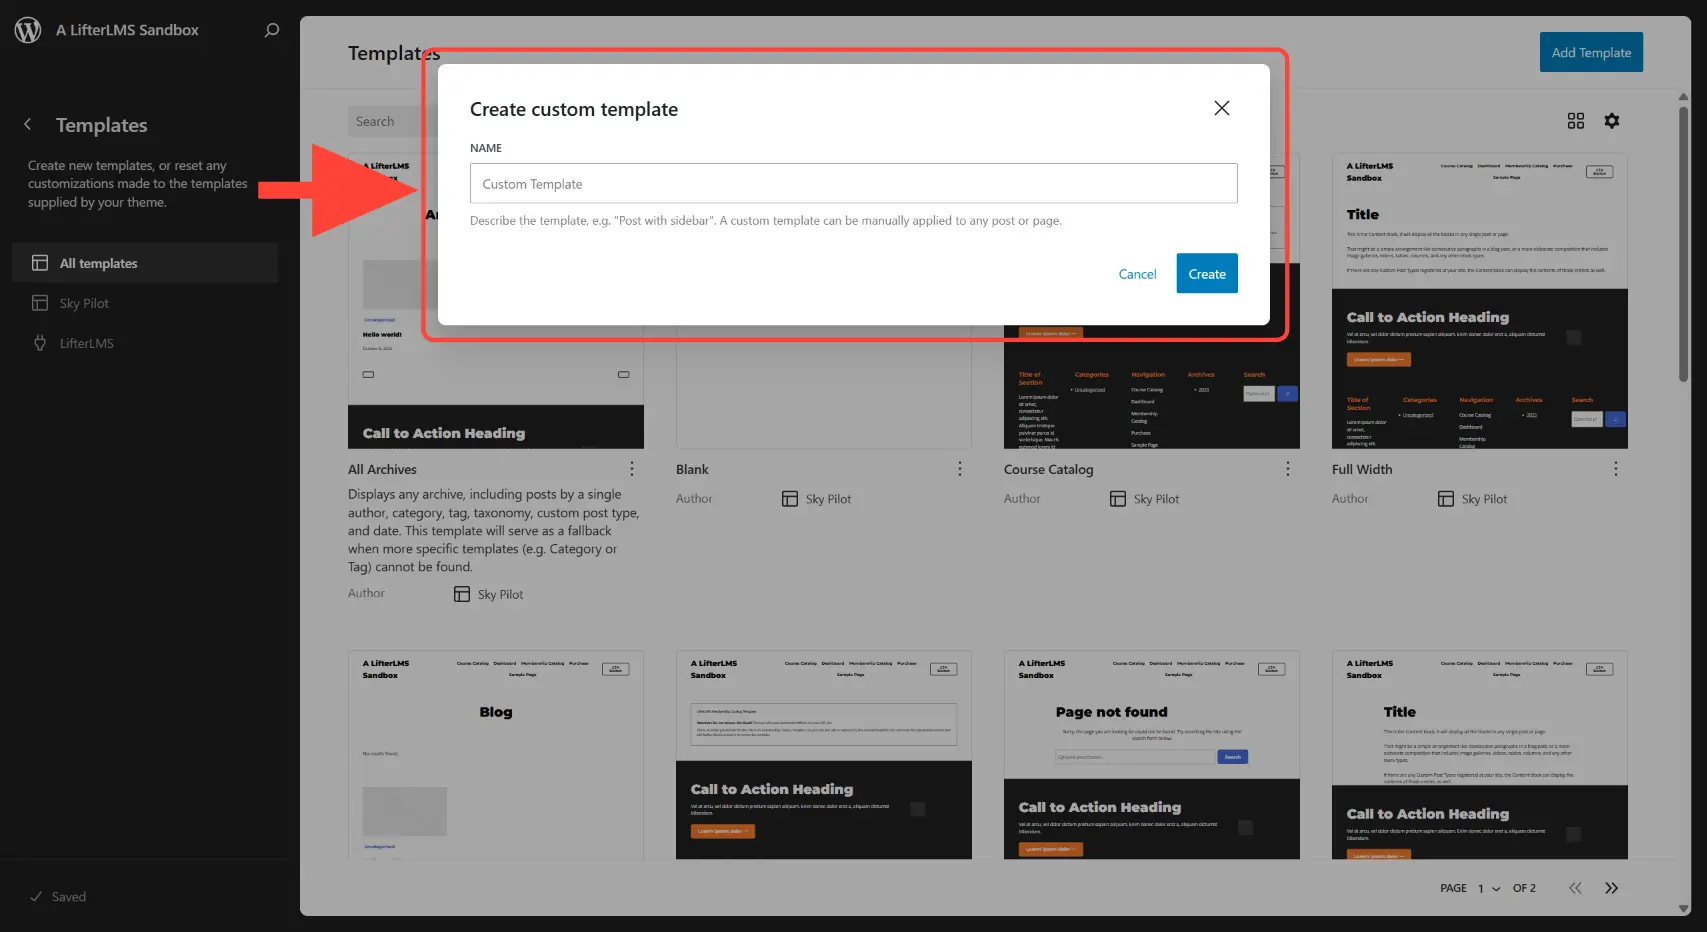This screenshot has width=1707, height=932.
Task: Open the sidebar search with magnifier icon
Action: tap(270, 30)
